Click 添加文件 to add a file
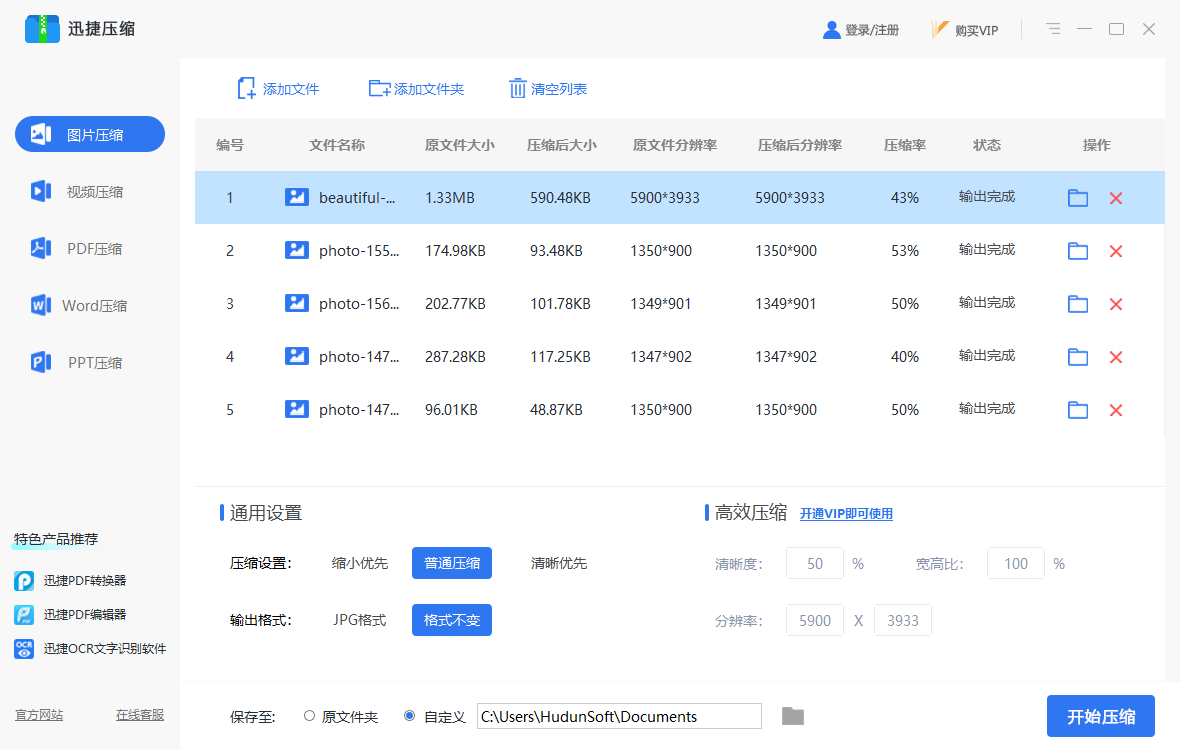This screenshot has height=750, width=1180. (x=278, y=89)
